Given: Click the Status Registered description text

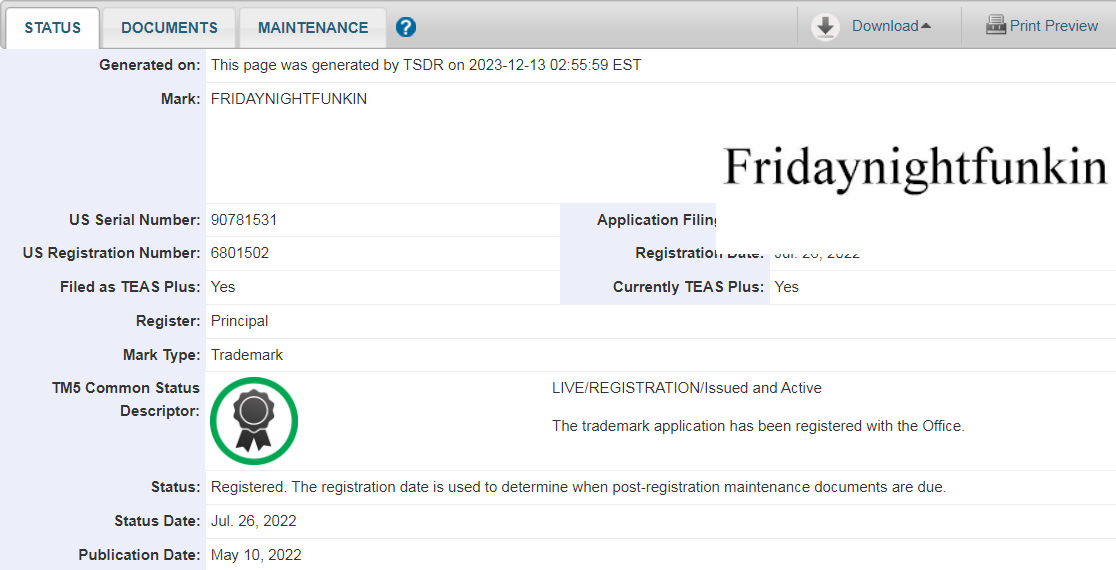Looking at the screenshot, I should [x=578, y=487].
